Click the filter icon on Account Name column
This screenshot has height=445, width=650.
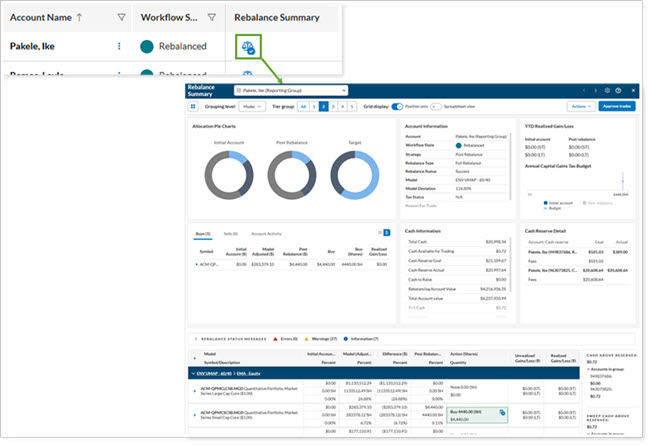(x=121, y=17)
